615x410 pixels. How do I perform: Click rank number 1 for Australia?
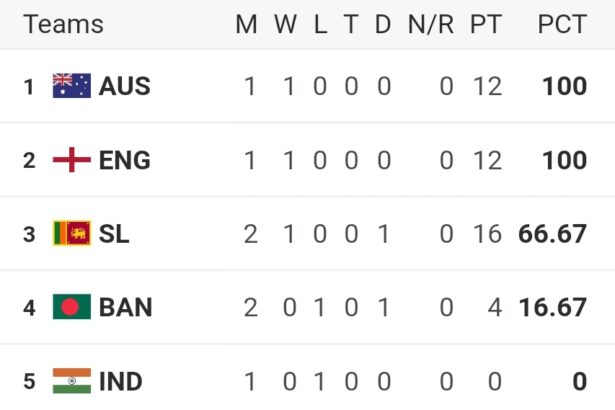click(x=29, y=87)
